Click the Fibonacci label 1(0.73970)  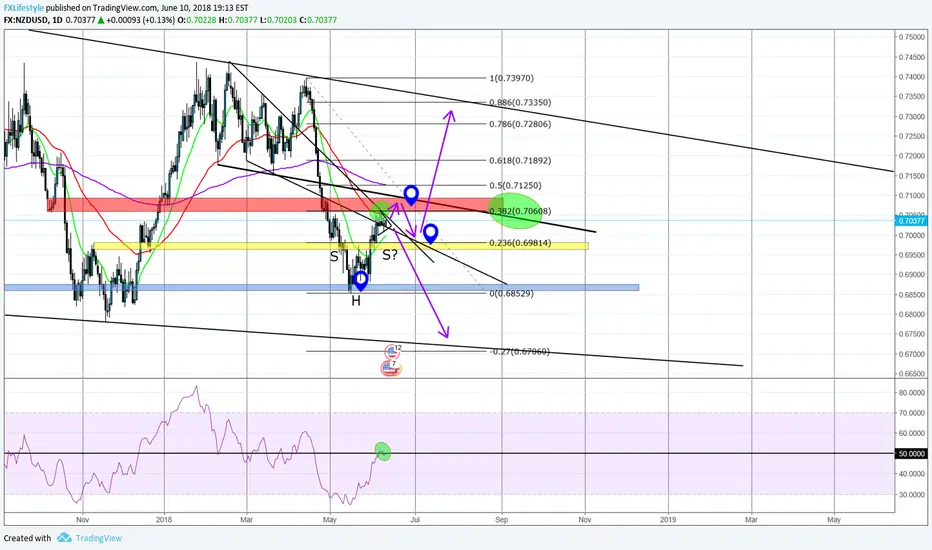click(512, 78)
